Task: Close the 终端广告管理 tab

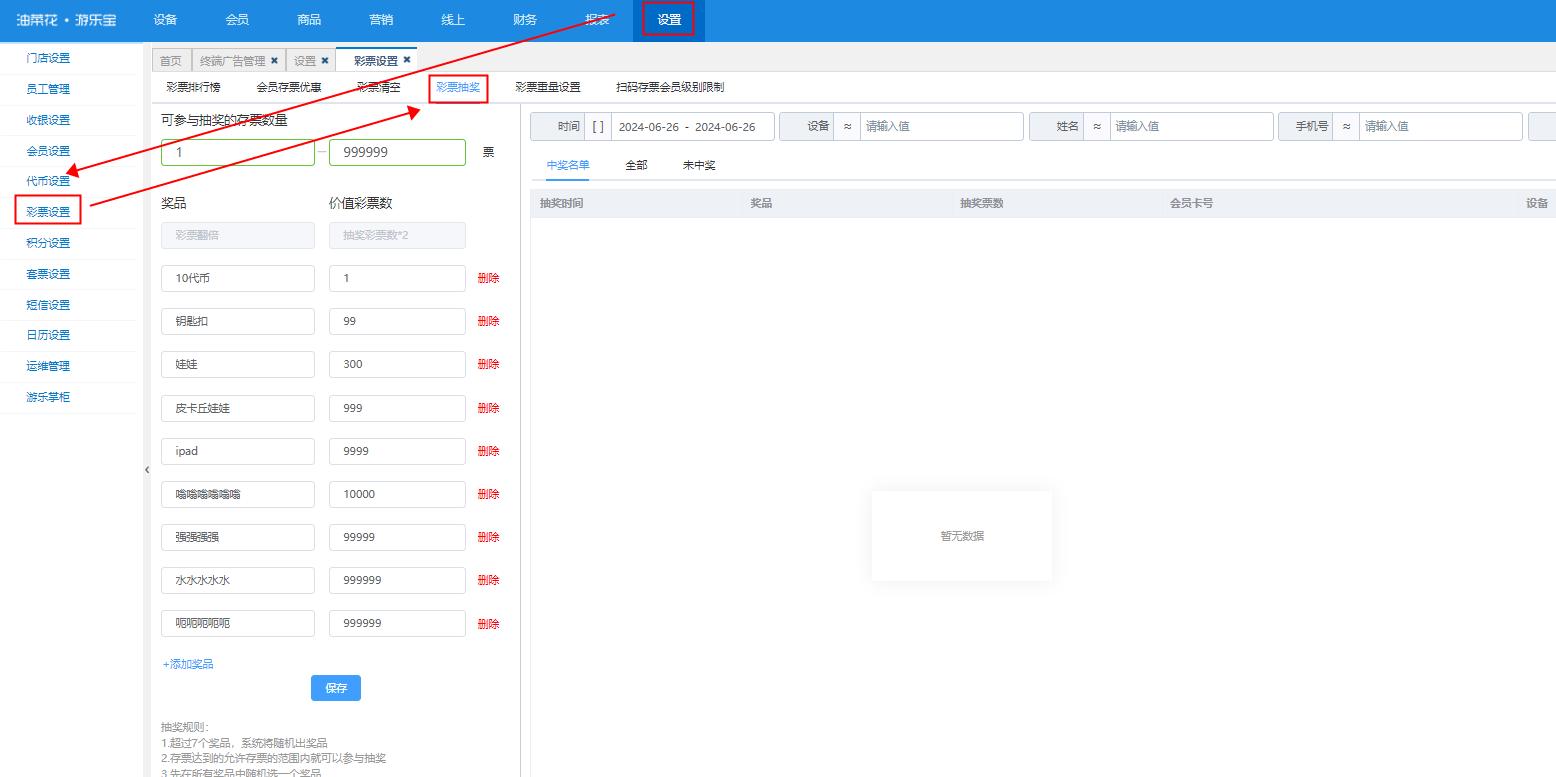Action: pyautogui.click(x=274, y=60)
